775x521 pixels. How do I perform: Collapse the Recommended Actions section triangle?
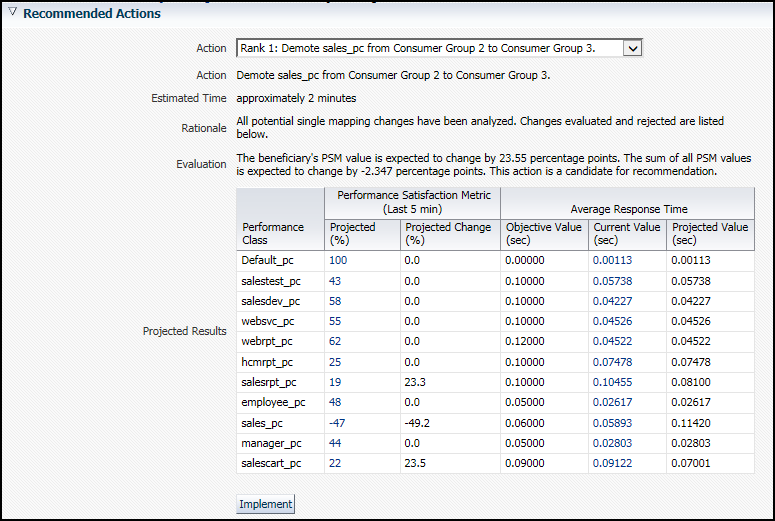point(12,14)
